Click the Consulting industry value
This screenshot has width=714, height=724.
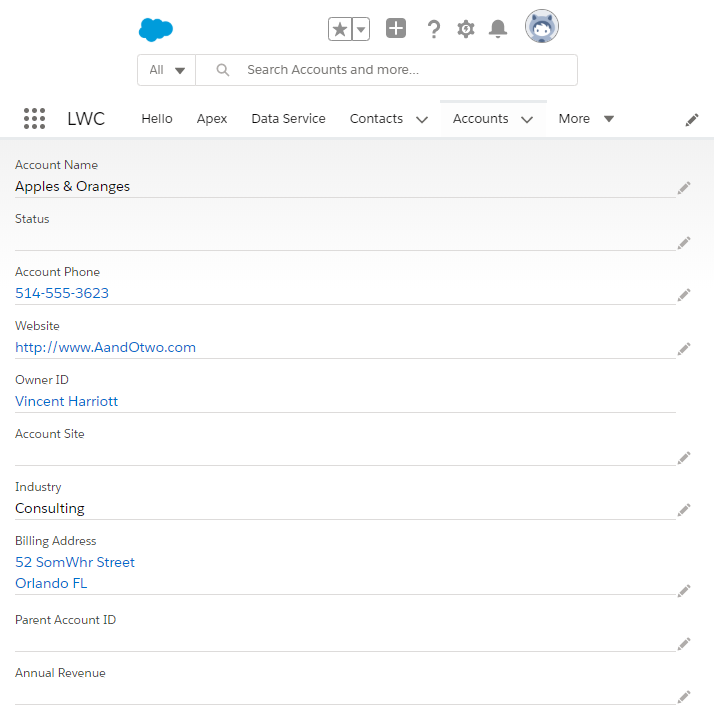[50, 508]
